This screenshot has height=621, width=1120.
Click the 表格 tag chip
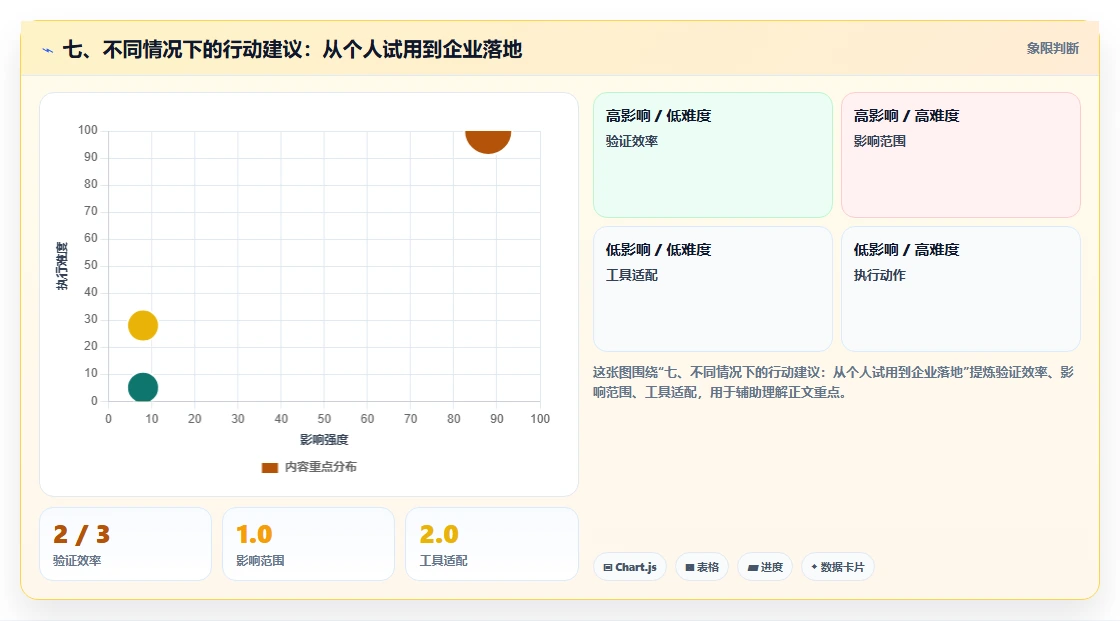pos(702,567)
